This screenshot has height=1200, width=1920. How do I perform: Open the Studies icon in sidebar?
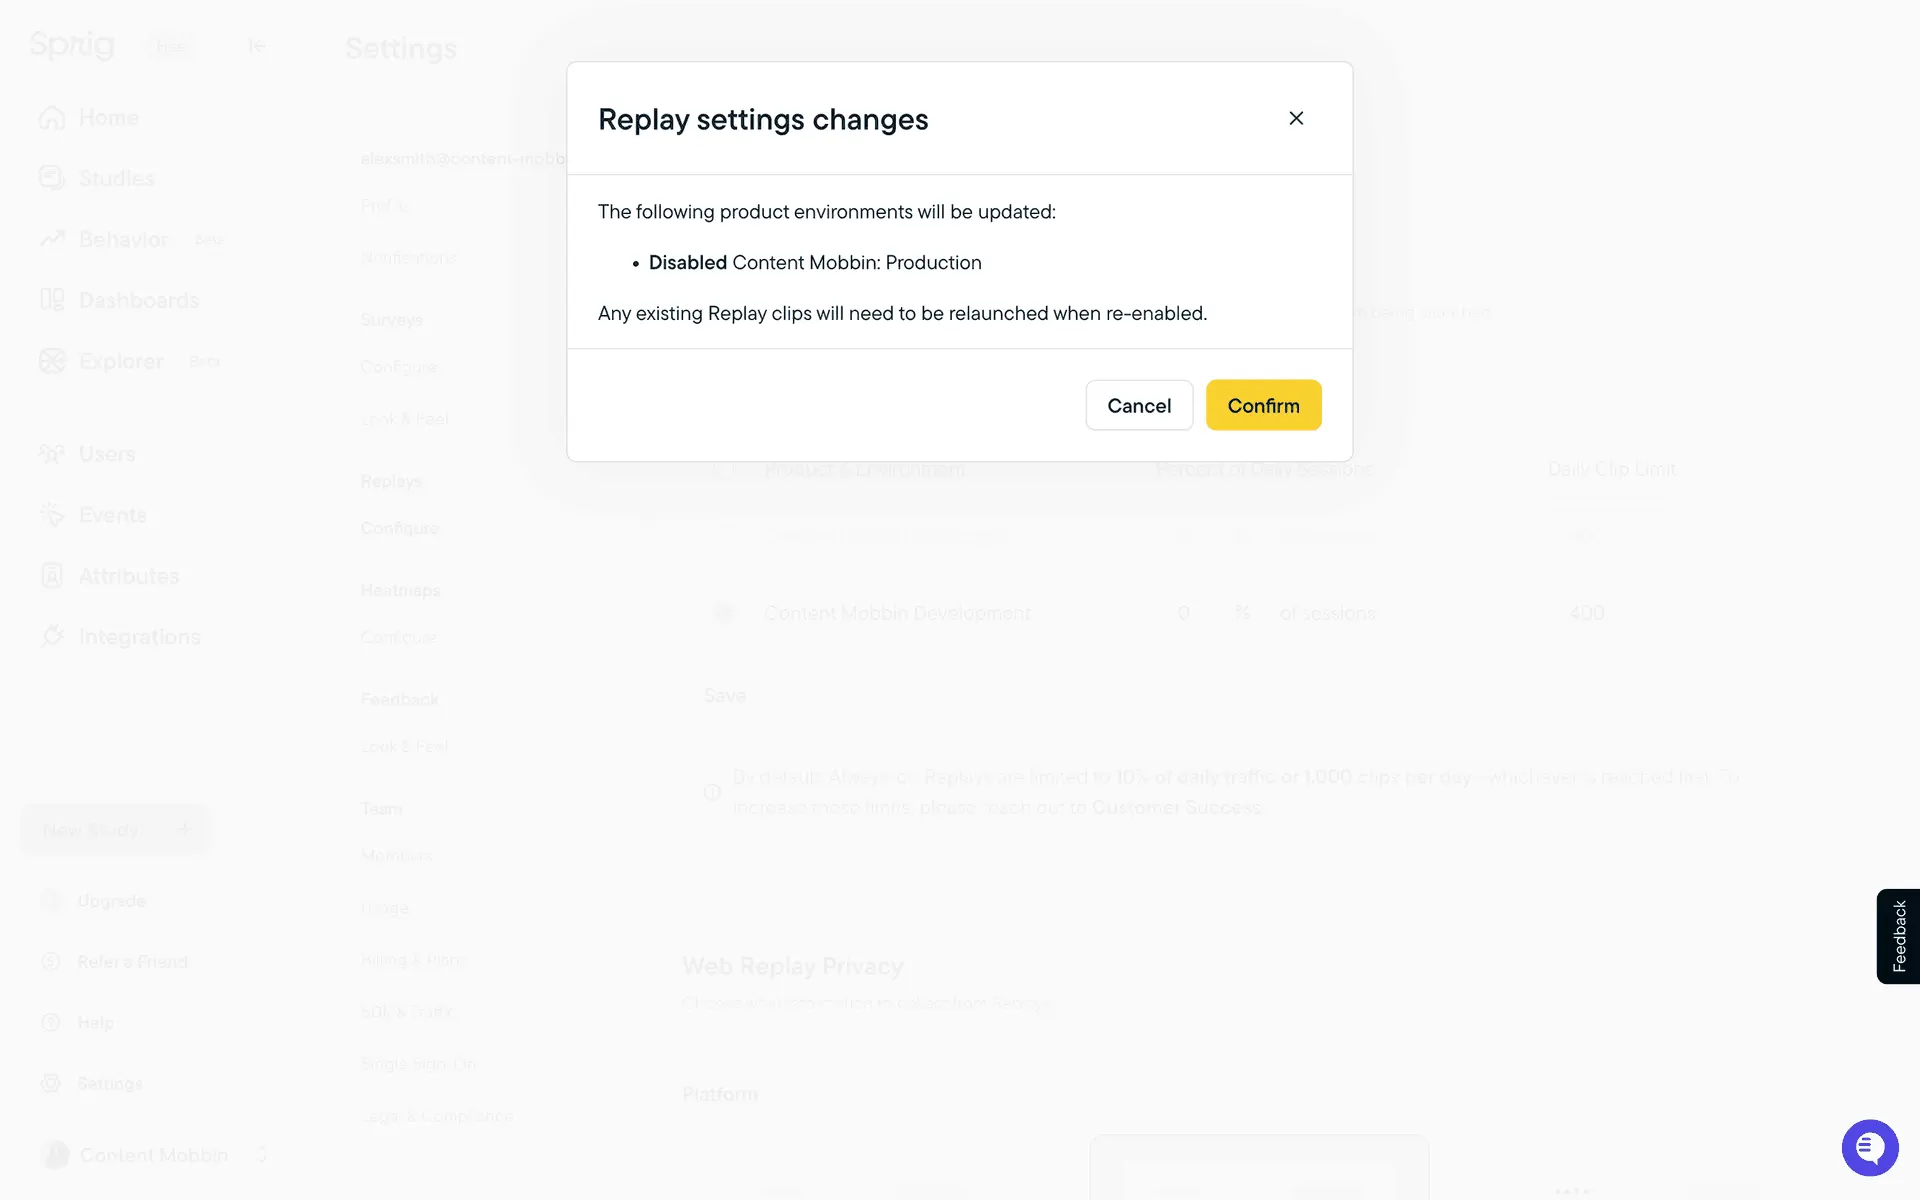[x=52, y=178]
